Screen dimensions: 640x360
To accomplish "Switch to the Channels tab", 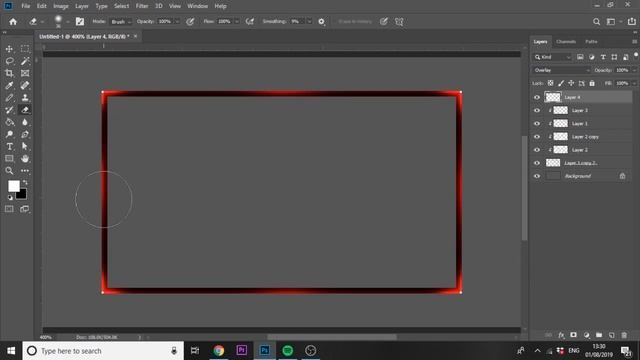I will coord(566,42).
